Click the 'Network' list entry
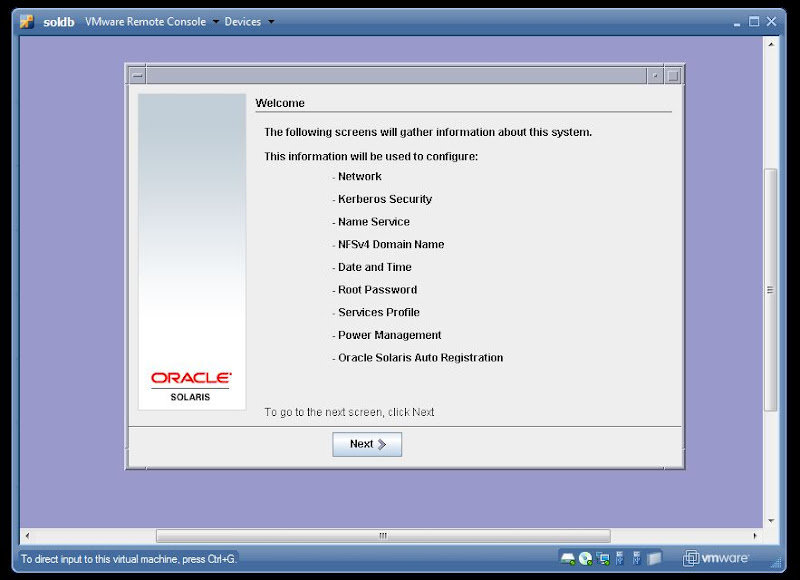Screen dimensions: 800x580 [360, 176]
